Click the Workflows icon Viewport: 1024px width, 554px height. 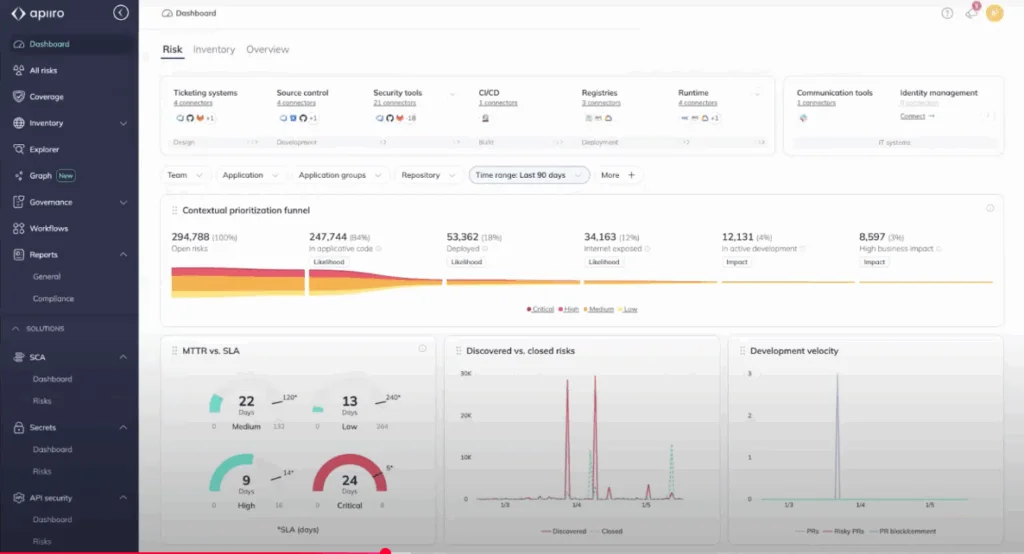[x=18, y=228]
